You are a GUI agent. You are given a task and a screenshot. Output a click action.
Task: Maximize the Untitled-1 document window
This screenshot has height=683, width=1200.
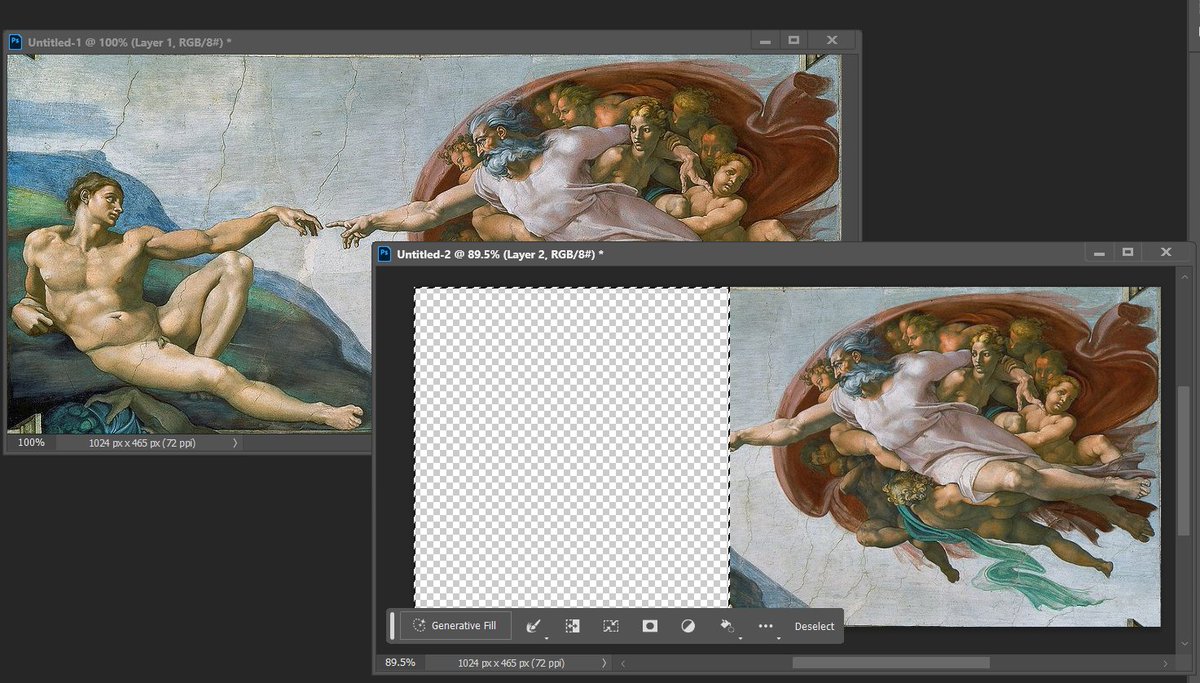pos(794,41)
